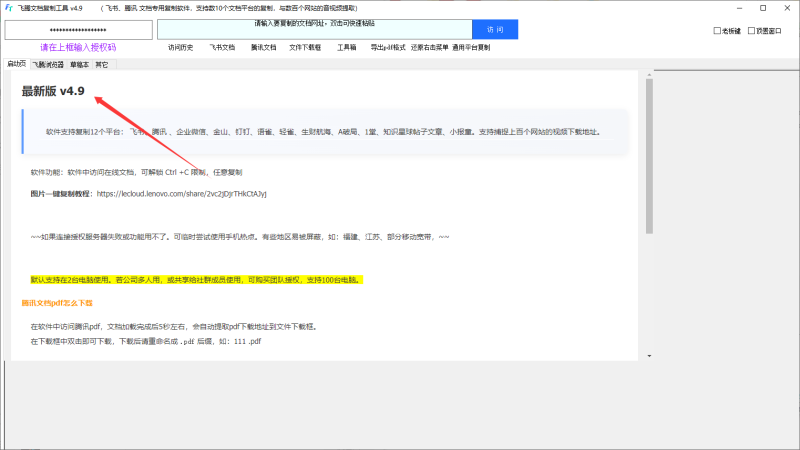Switch to the 飞腾浏览器 tab

(x=48, y=64)
